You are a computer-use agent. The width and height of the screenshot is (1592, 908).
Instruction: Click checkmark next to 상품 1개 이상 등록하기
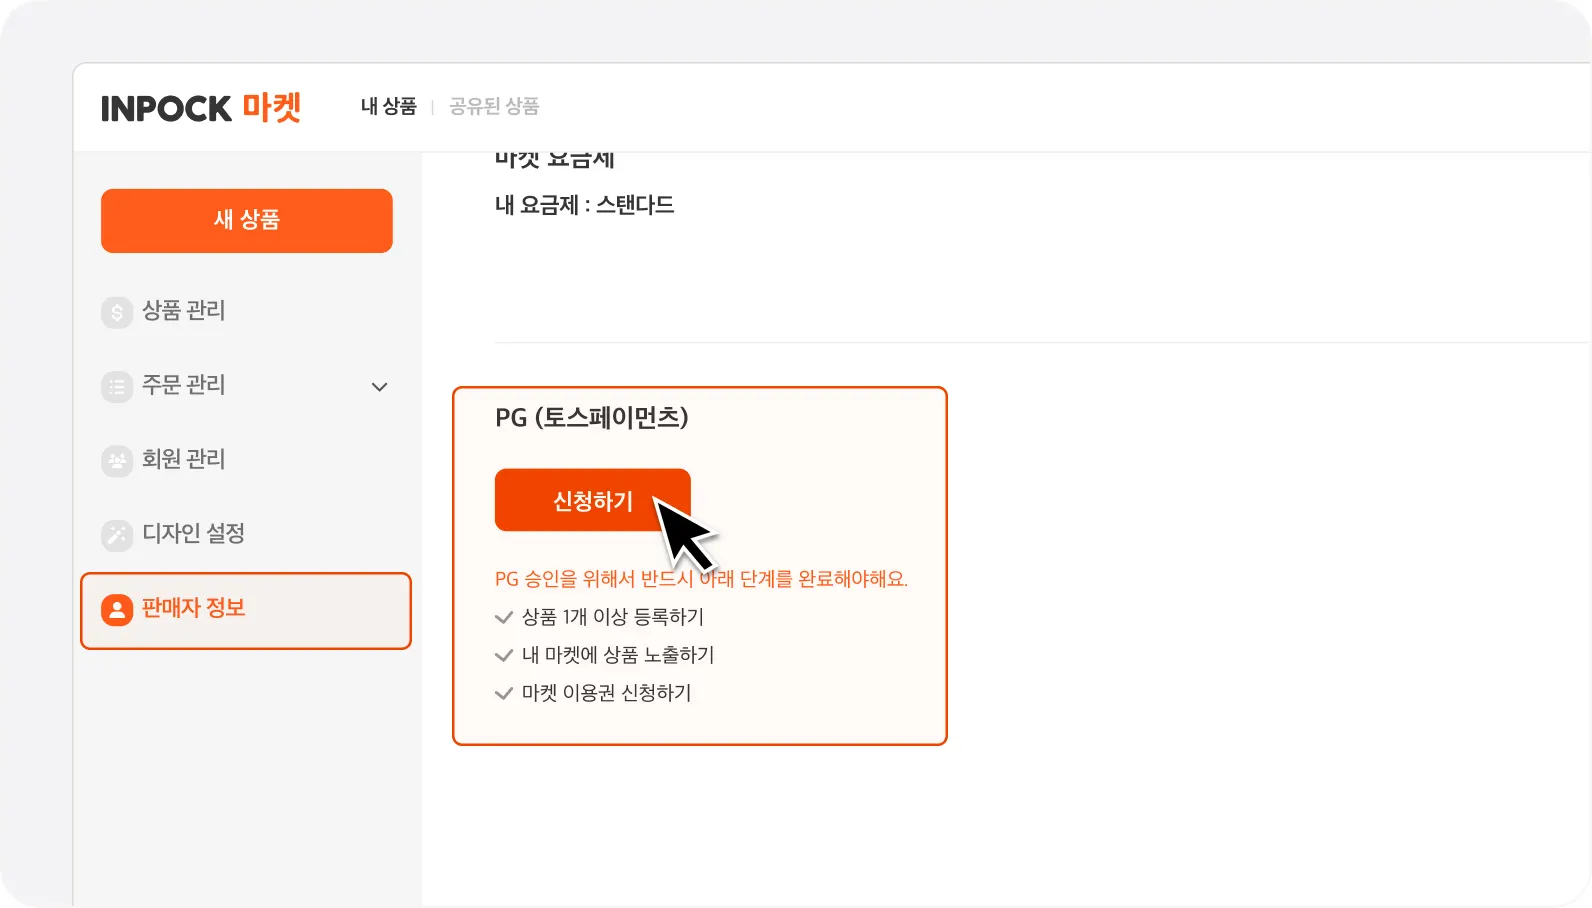point(504,618)
